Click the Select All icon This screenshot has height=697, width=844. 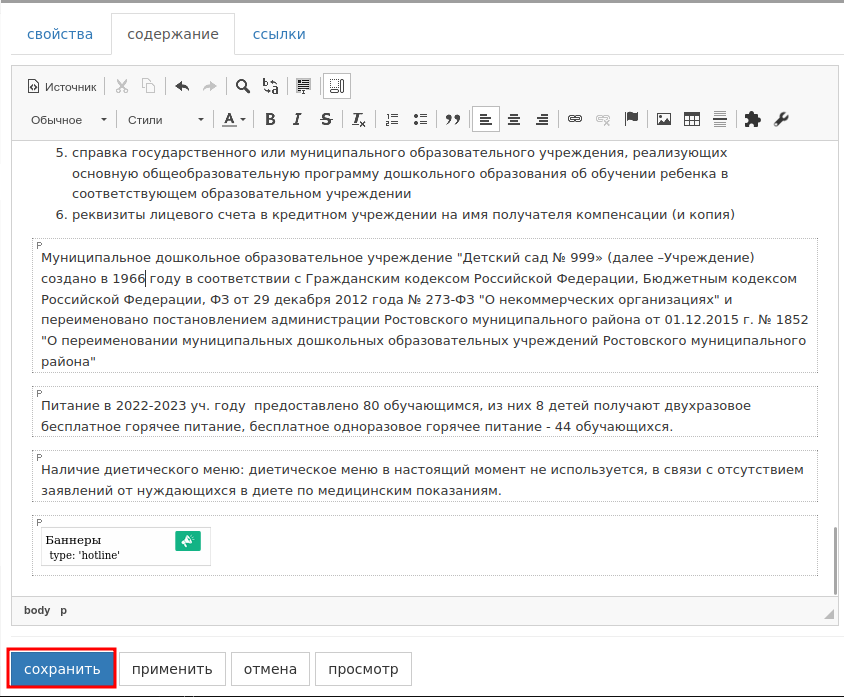click(304, 87)
